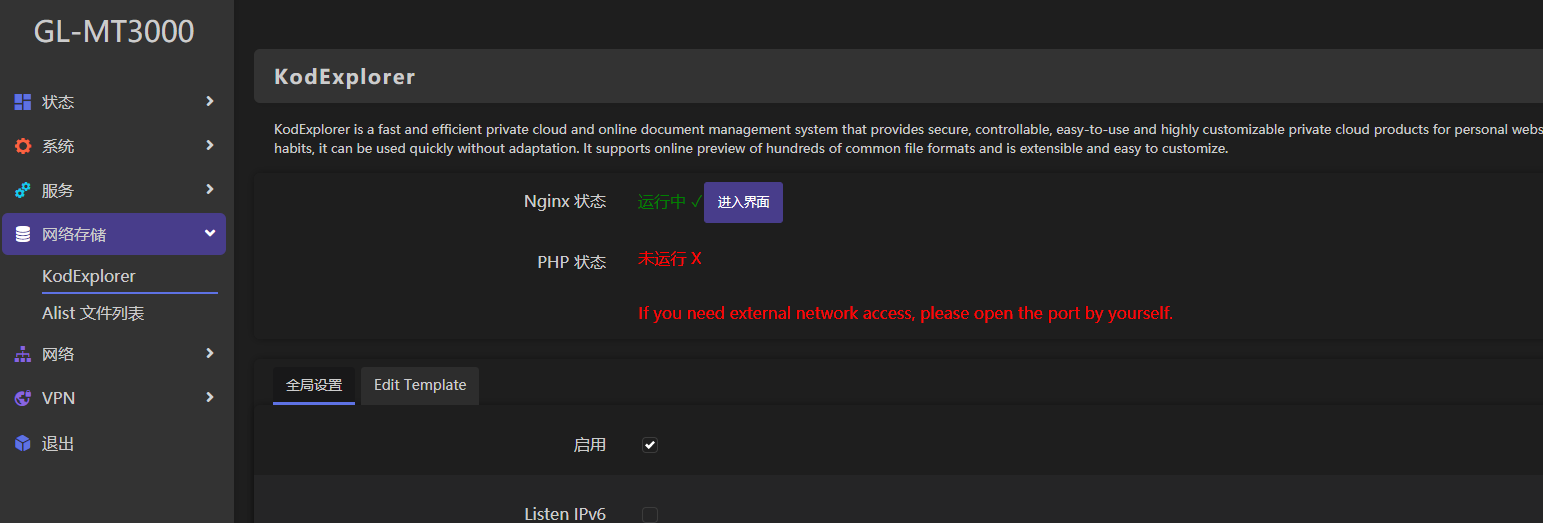Click the 退出 cube icon
The image size is (1543, 523).
point(22,443)
